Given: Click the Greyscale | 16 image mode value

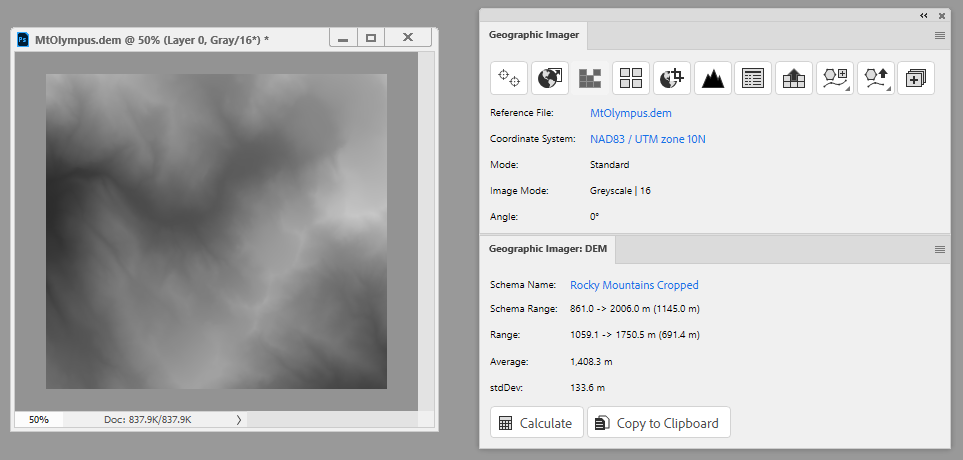Looking at the screenshot, I should pyautogui.click(x=620, y=191).
